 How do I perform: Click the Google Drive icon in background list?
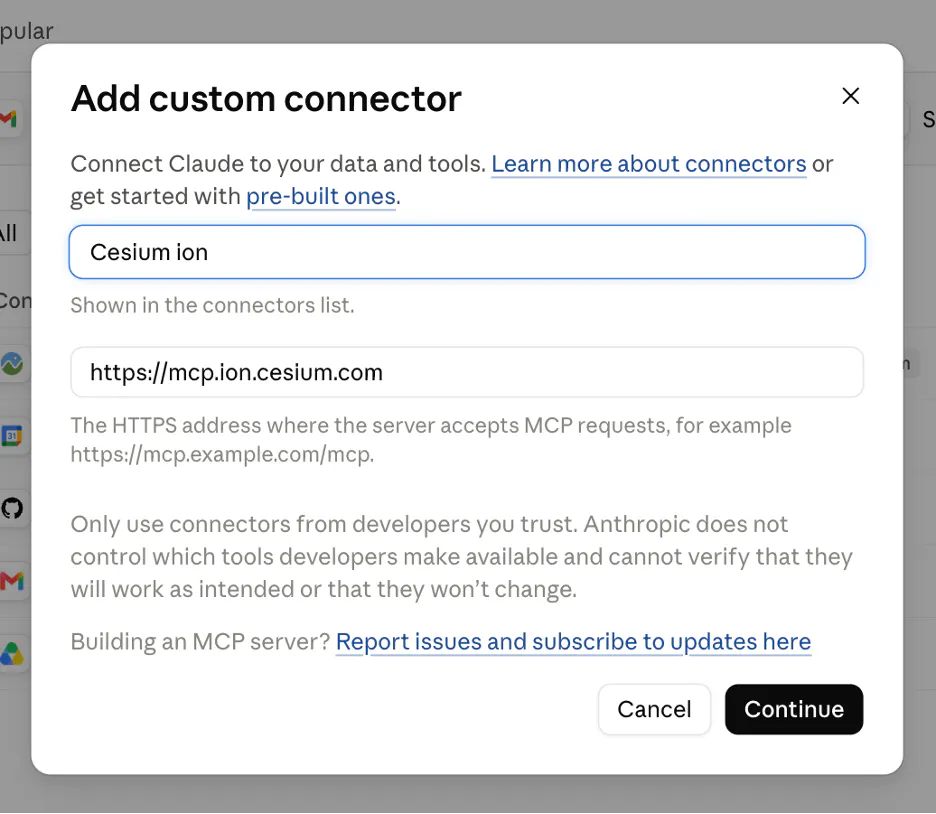[12, 654]
